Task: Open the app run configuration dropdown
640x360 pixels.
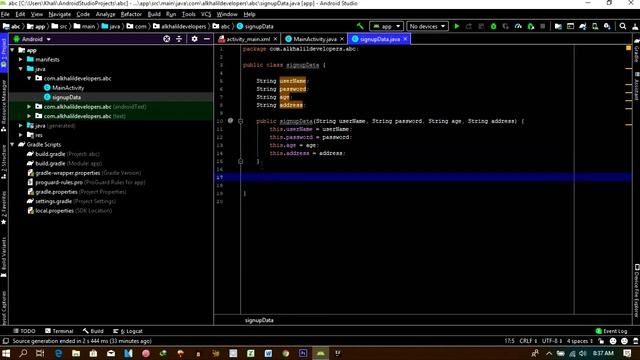Action: click(x=386, y=26)
